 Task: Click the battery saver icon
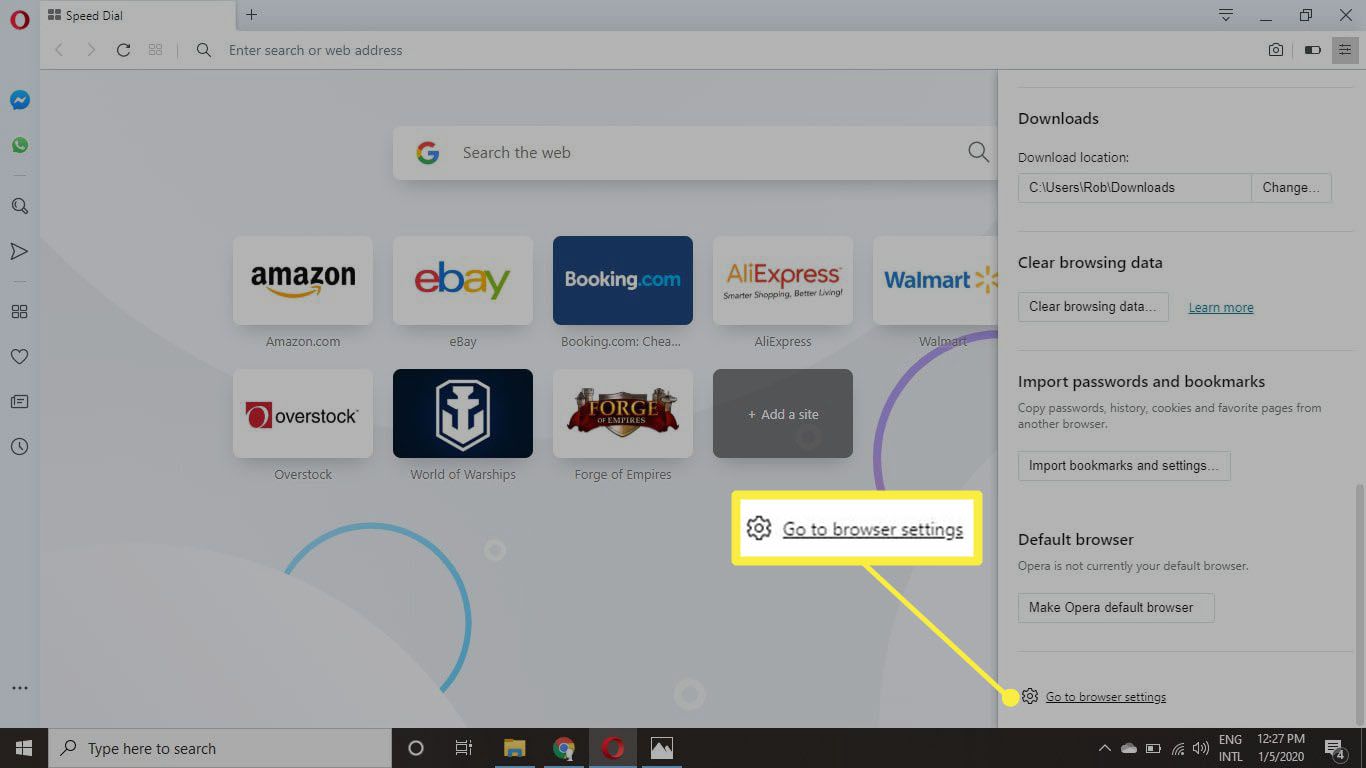[x=1312, y=50]
